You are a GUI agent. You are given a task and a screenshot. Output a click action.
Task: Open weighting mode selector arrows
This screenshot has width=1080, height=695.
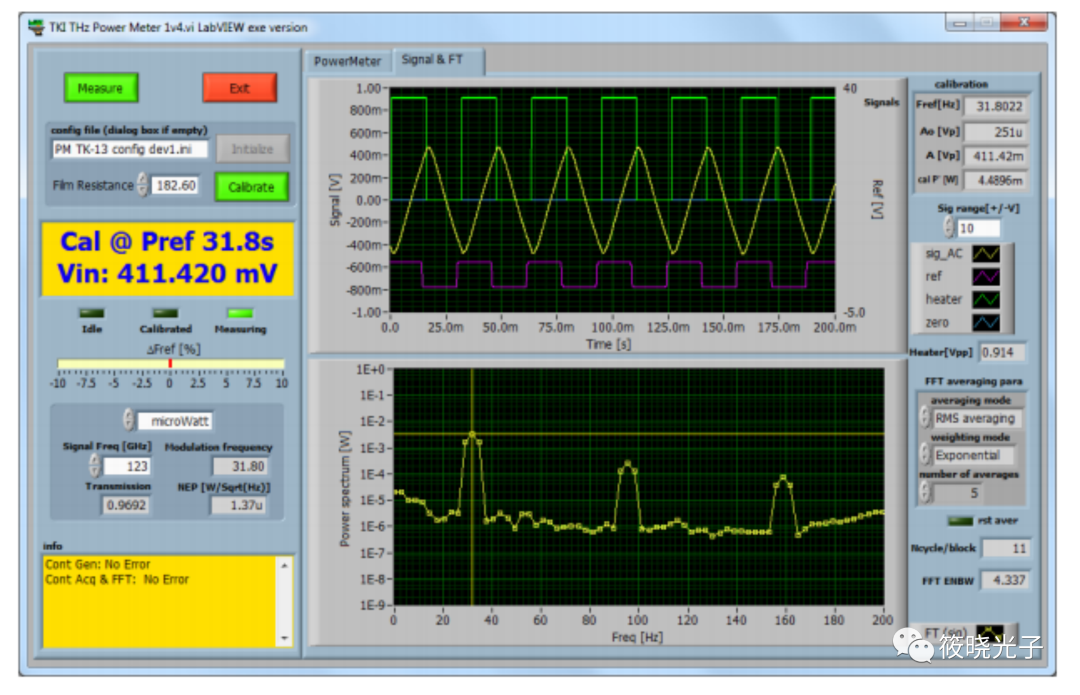[x=925, y=453]
